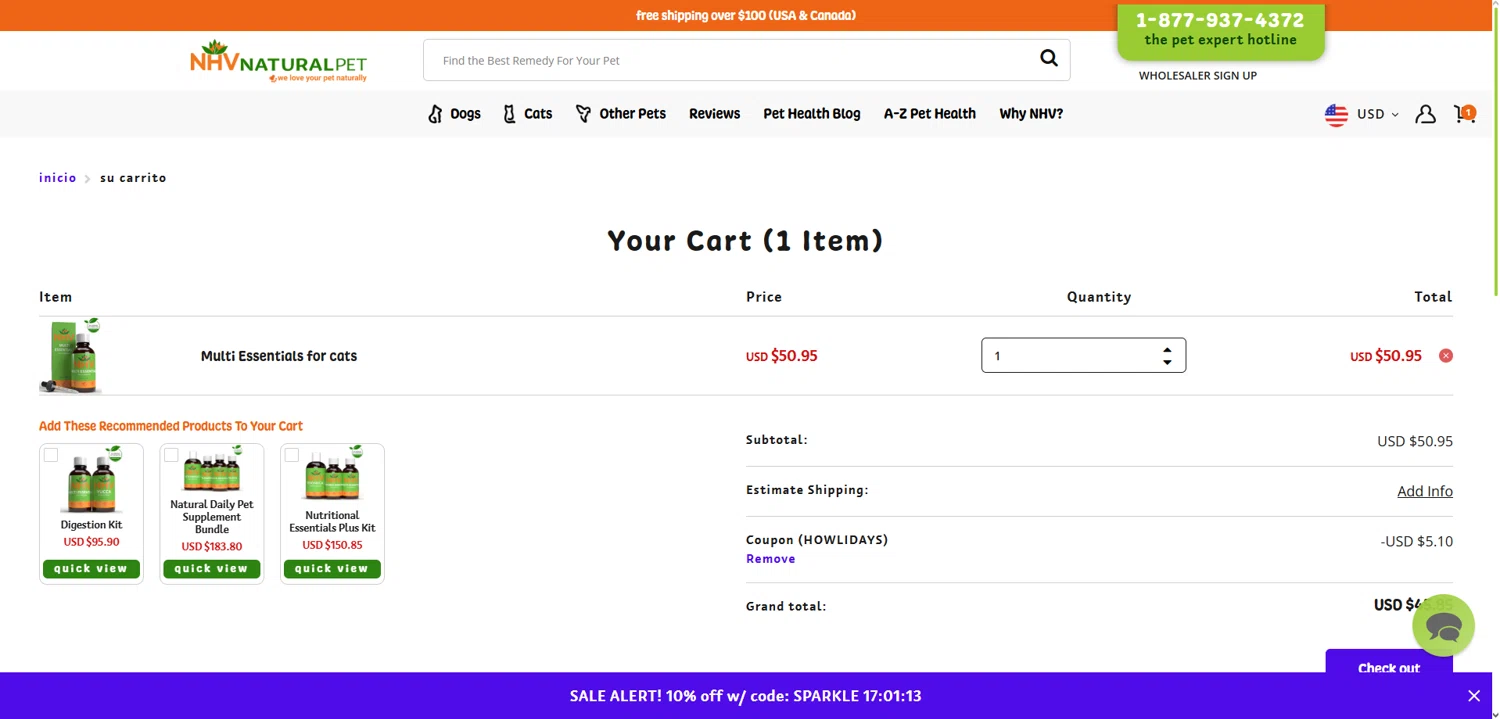The width and height of the screenshot is (1500, 719).
Task: Open the USD currency dropdown
Action: 1377,114
